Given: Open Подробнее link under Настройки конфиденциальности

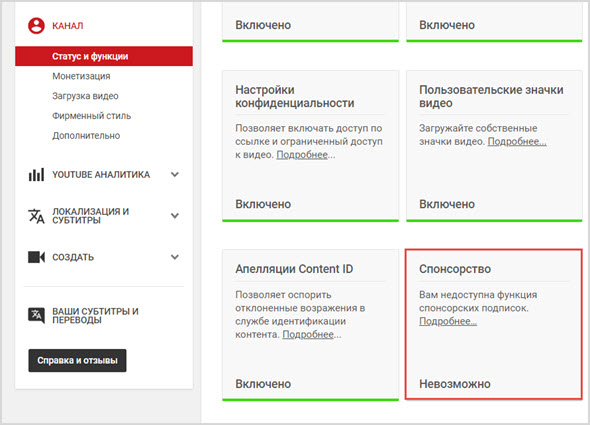Looking at the screenshot, I should click(302, 155).
